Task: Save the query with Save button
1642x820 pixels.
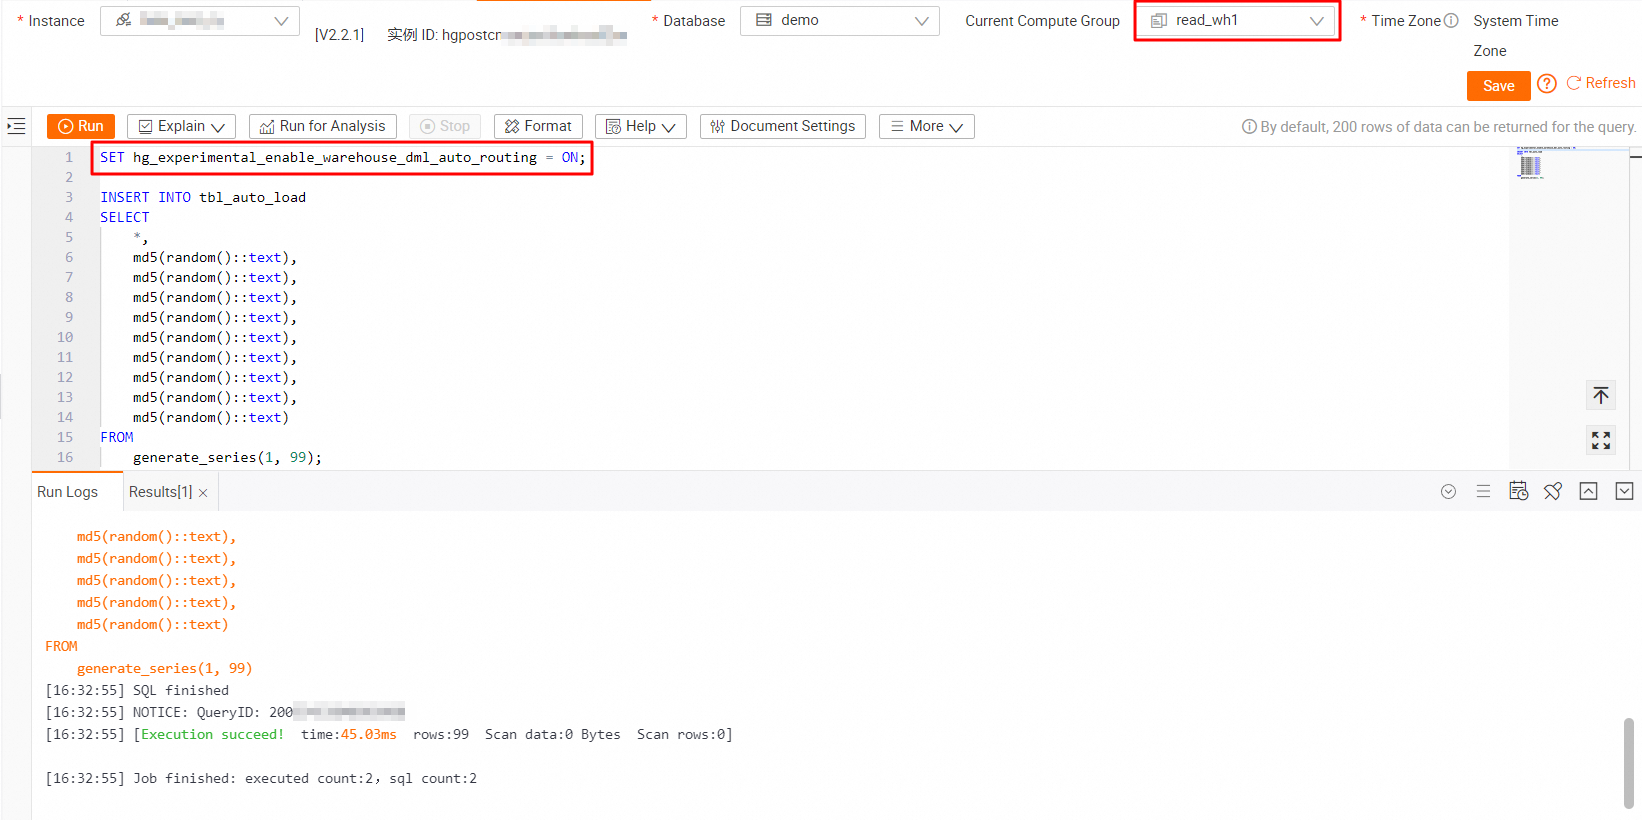Action: pos(1498,86)
